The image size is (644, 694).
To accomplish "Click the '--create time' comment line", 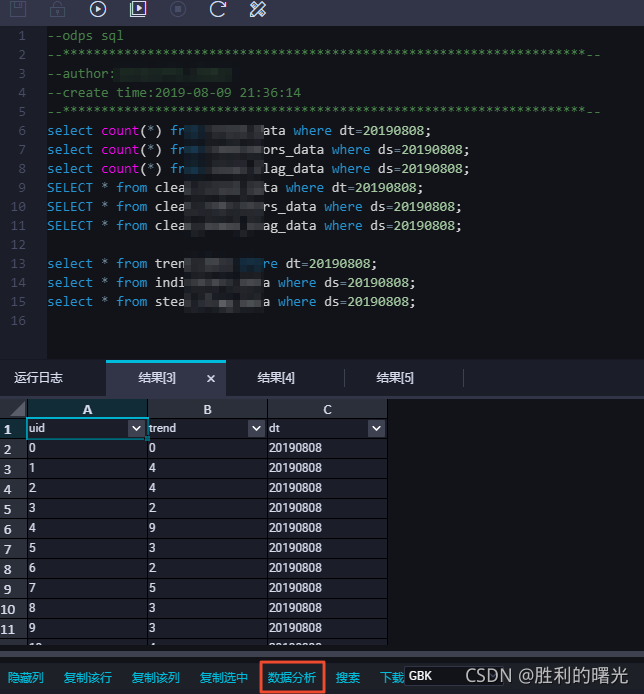I will pos(174,93).
